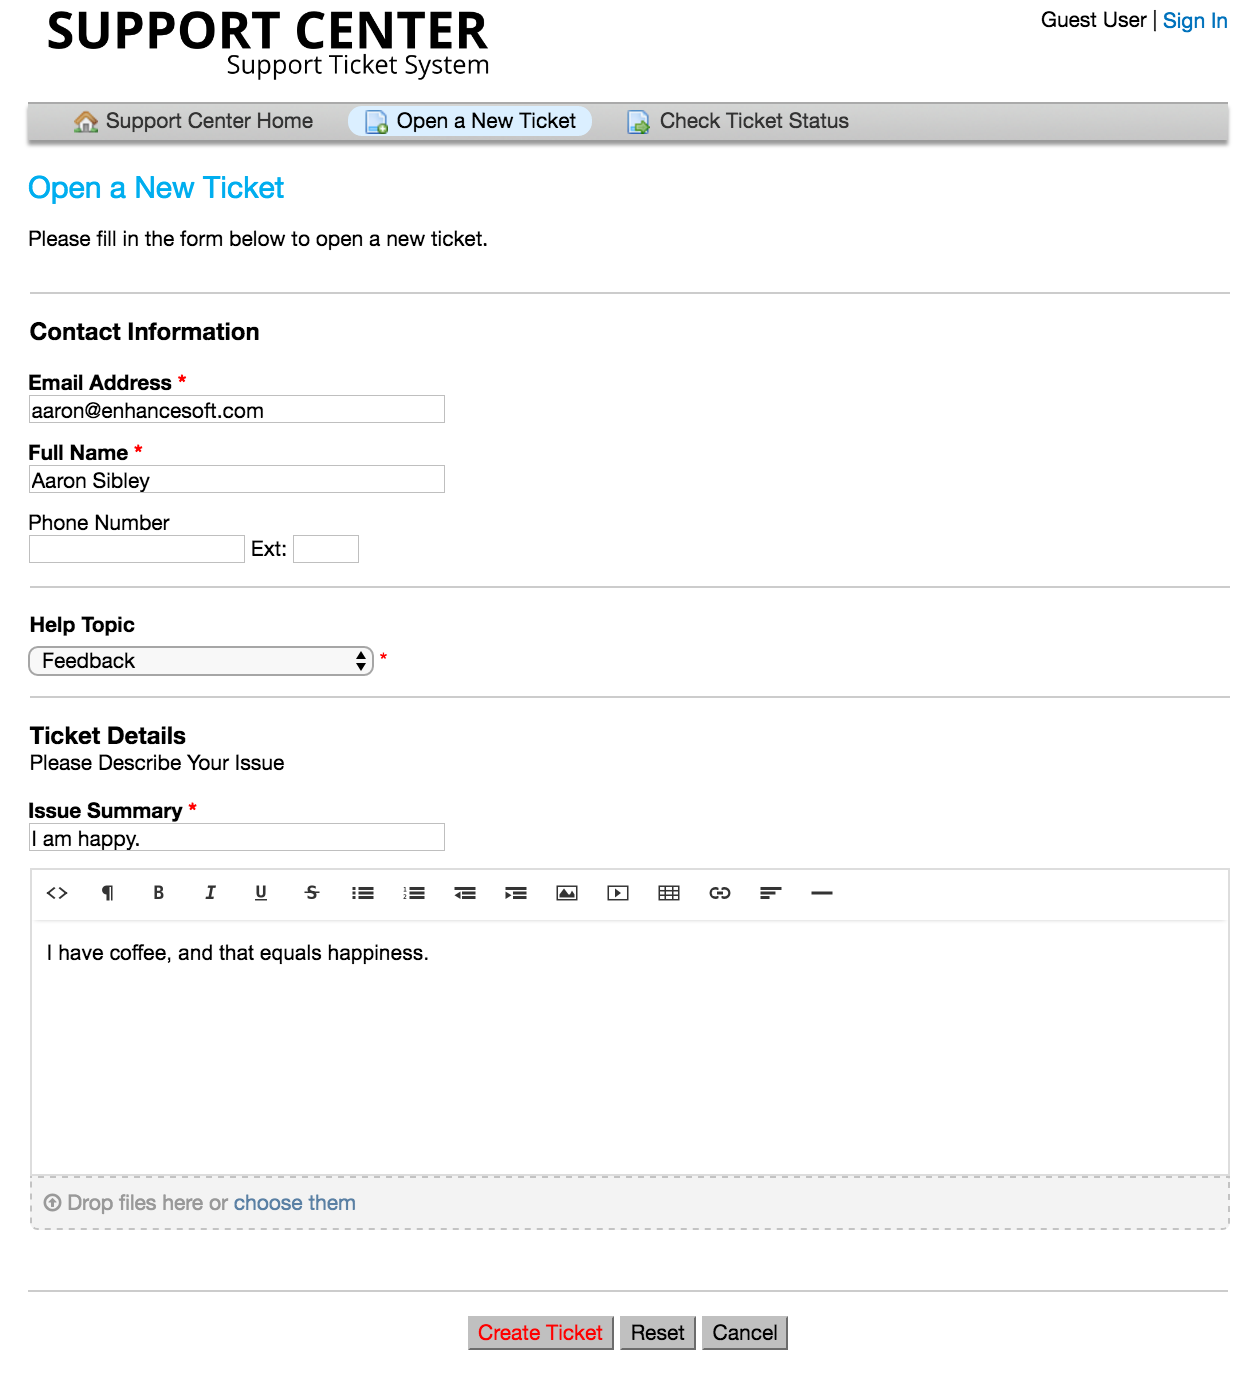This screenshot has height=1398, width=1252.
Task: Open the Help Topic dropdown
Action: pyautogui.click(x=200, y=661)
